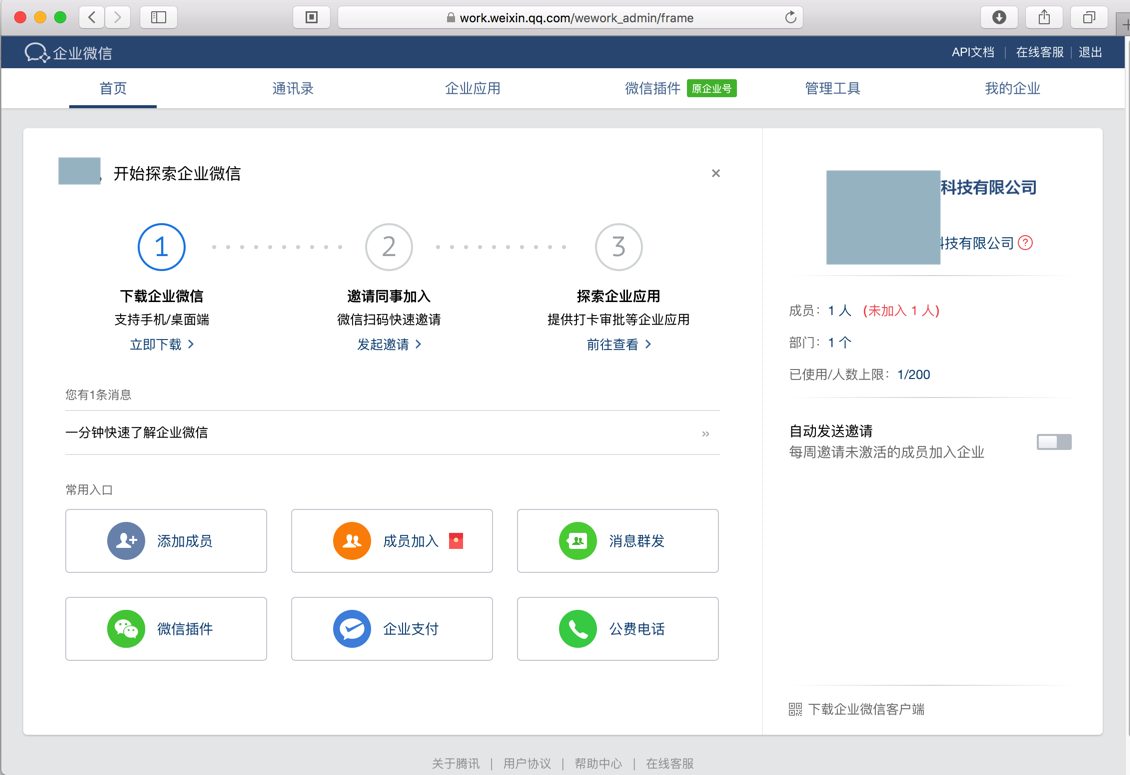
Task: Click the Safari share icon
Action: (1044, 17)
